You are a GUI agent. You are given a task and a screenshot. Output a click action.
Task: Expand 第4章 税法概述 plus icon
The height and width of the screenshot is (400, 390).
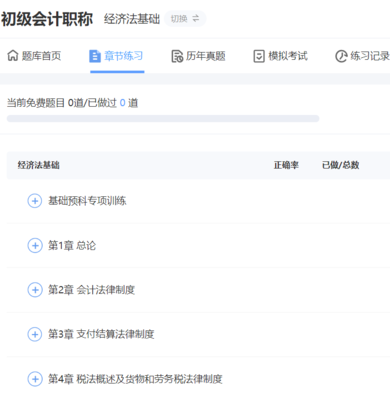click(x=35, y=379)
